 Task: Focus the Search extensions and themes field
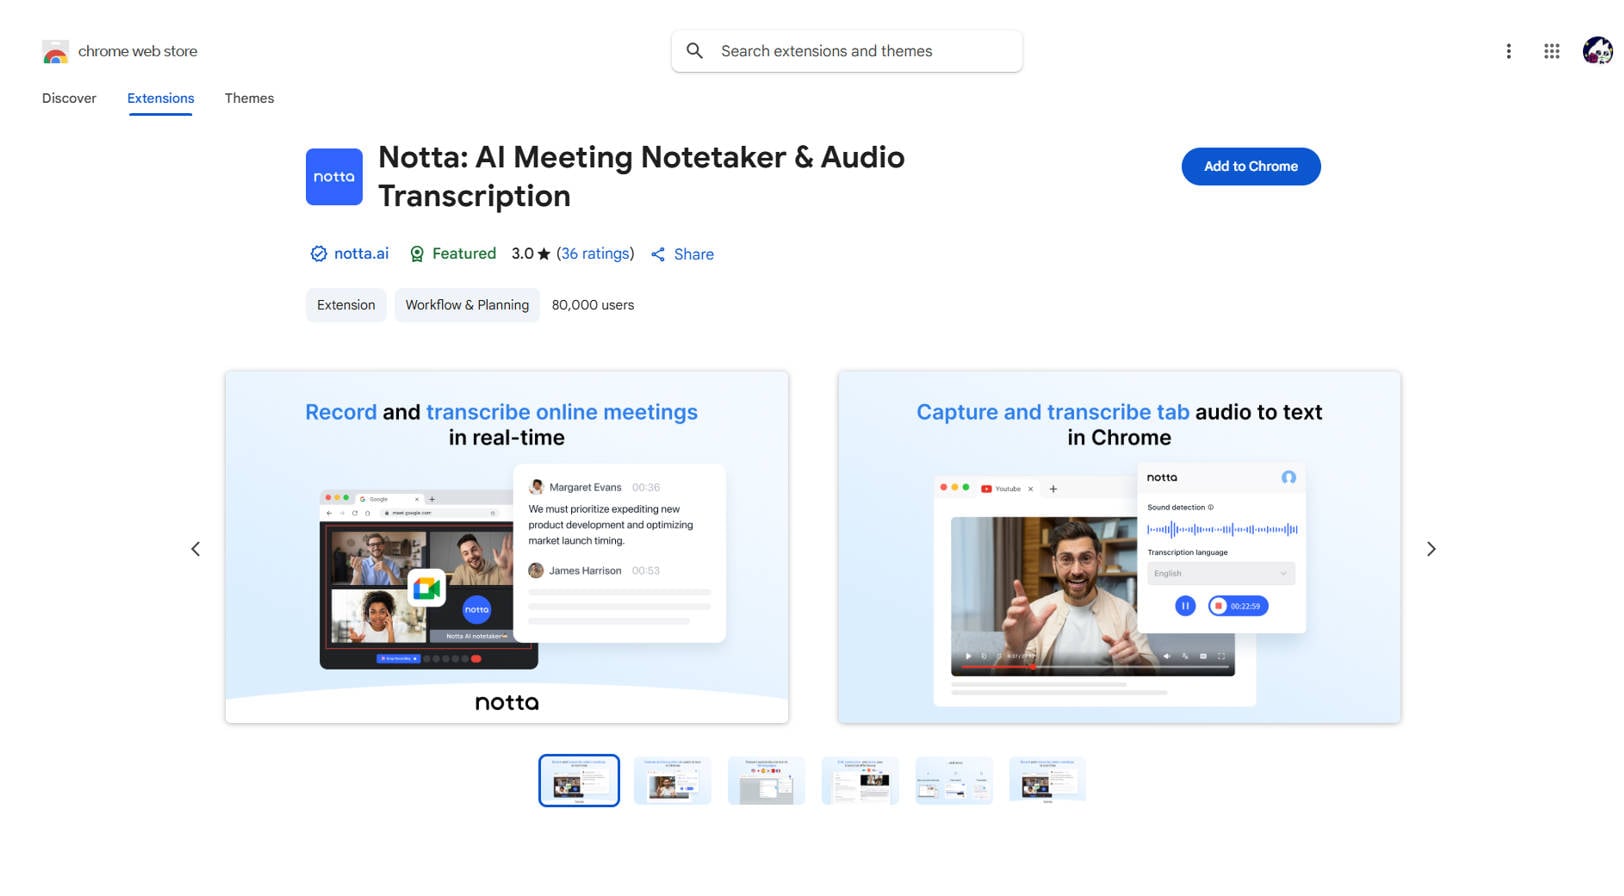[847, 51]
